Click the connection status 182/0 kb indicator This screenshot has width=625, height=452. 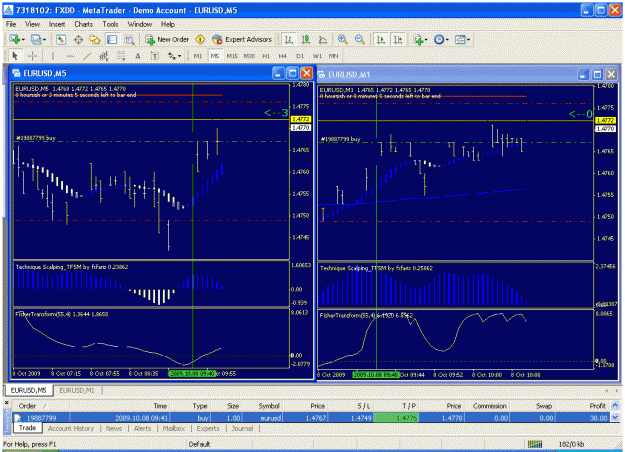tap(557, 444)
